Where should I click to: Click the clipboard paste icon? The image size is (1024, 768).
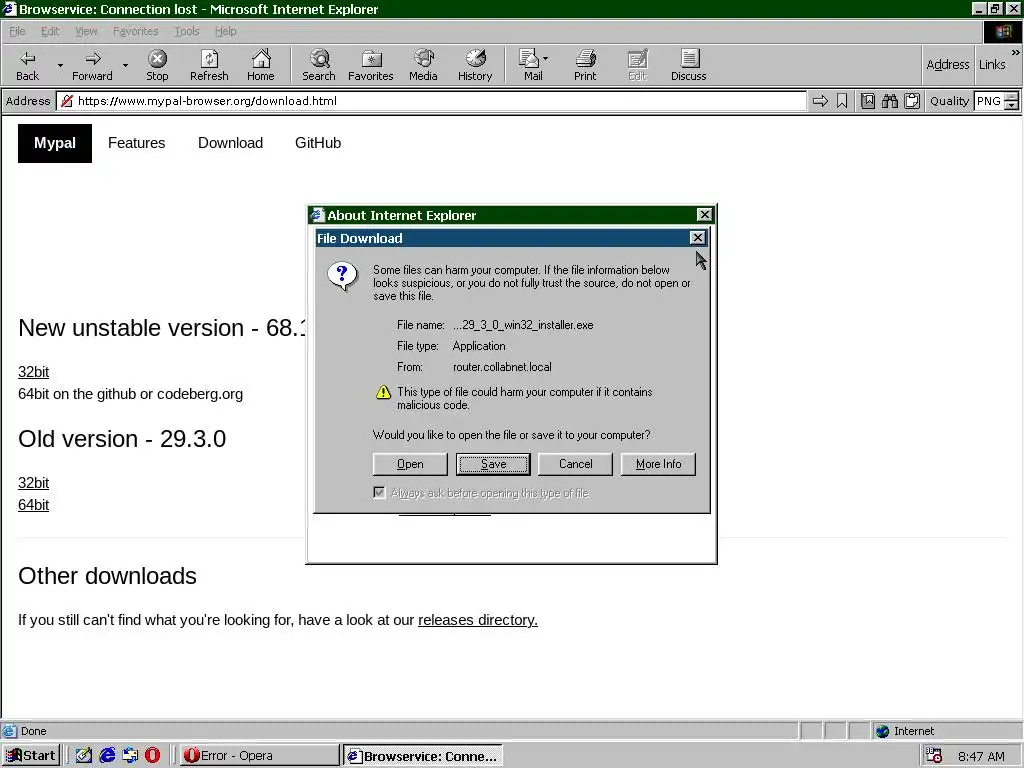[912, 101]
